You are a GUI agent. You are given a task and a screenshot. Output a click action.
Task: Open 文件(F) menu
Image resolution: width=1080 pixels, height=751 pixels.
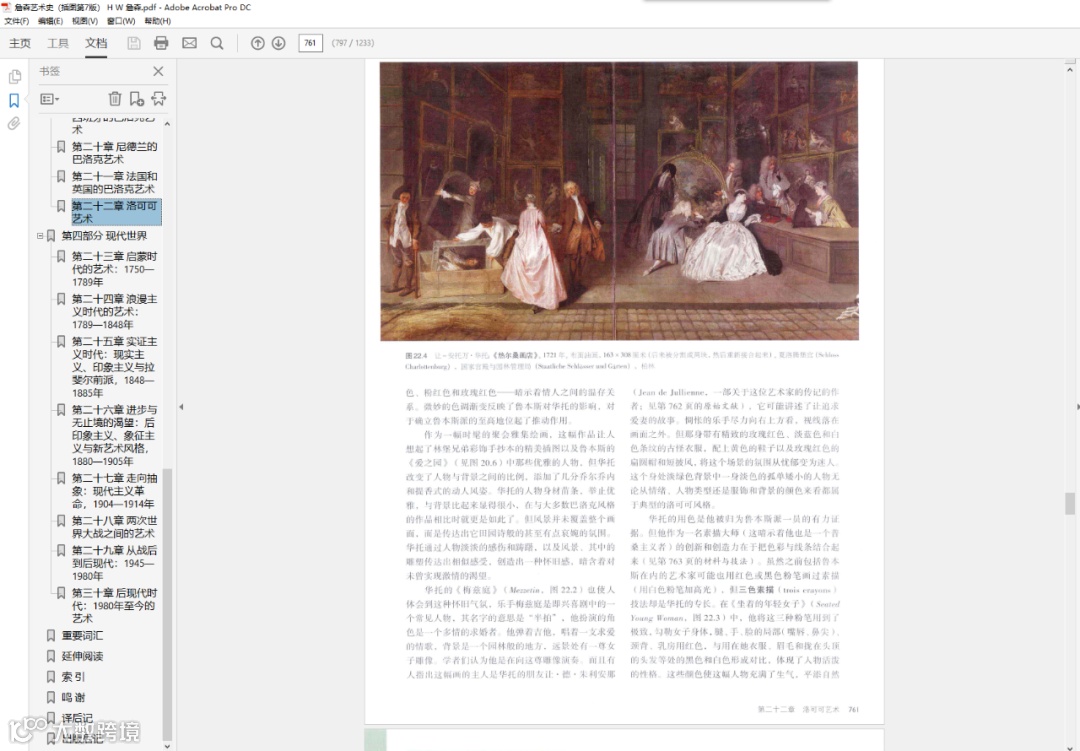[x=17, y=21]
